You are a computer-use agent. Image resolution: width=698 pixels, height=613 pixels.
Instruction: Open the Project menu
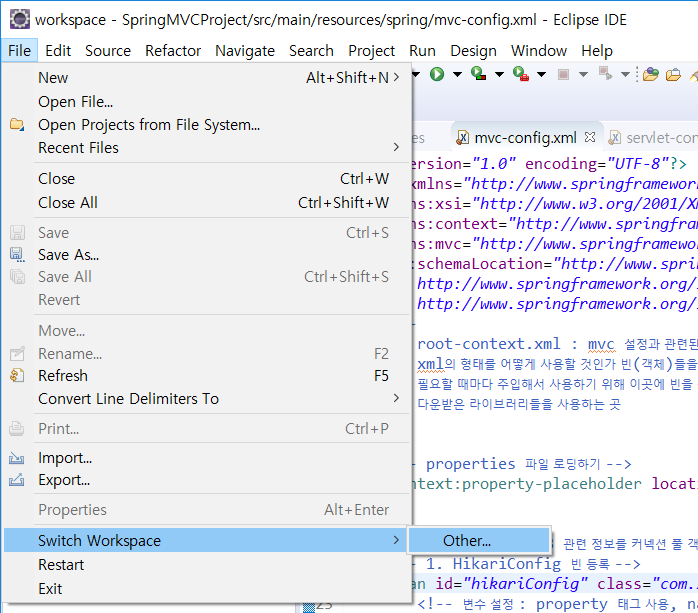click(x=371, y=51)
